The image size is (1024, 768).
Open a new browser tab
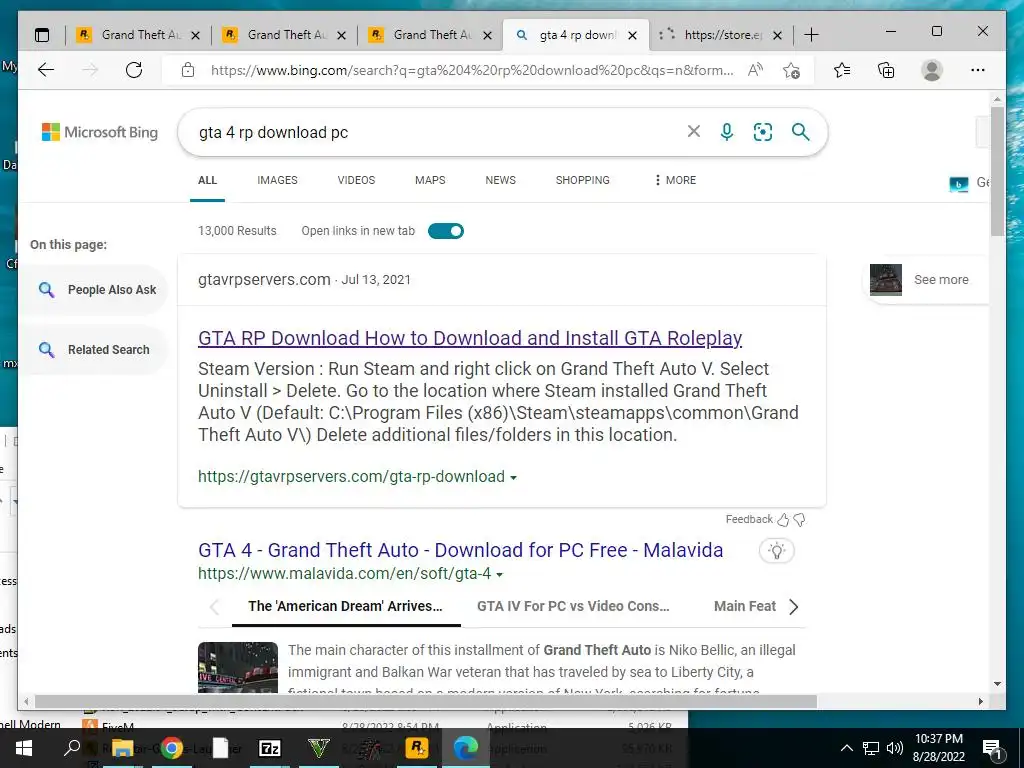[x=811, y=35]
